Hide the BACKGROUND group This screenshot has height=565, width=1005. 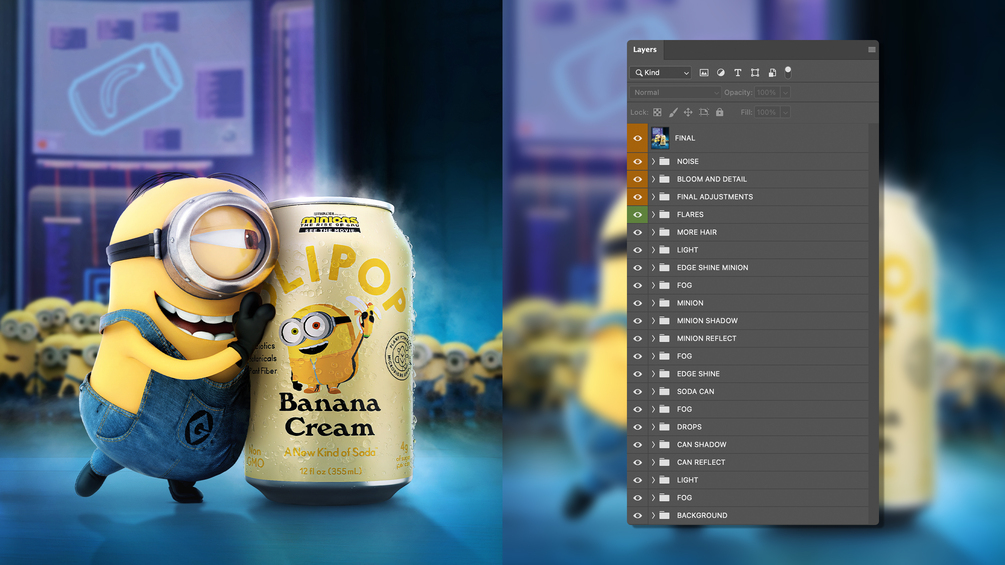(x=638, y=515)
